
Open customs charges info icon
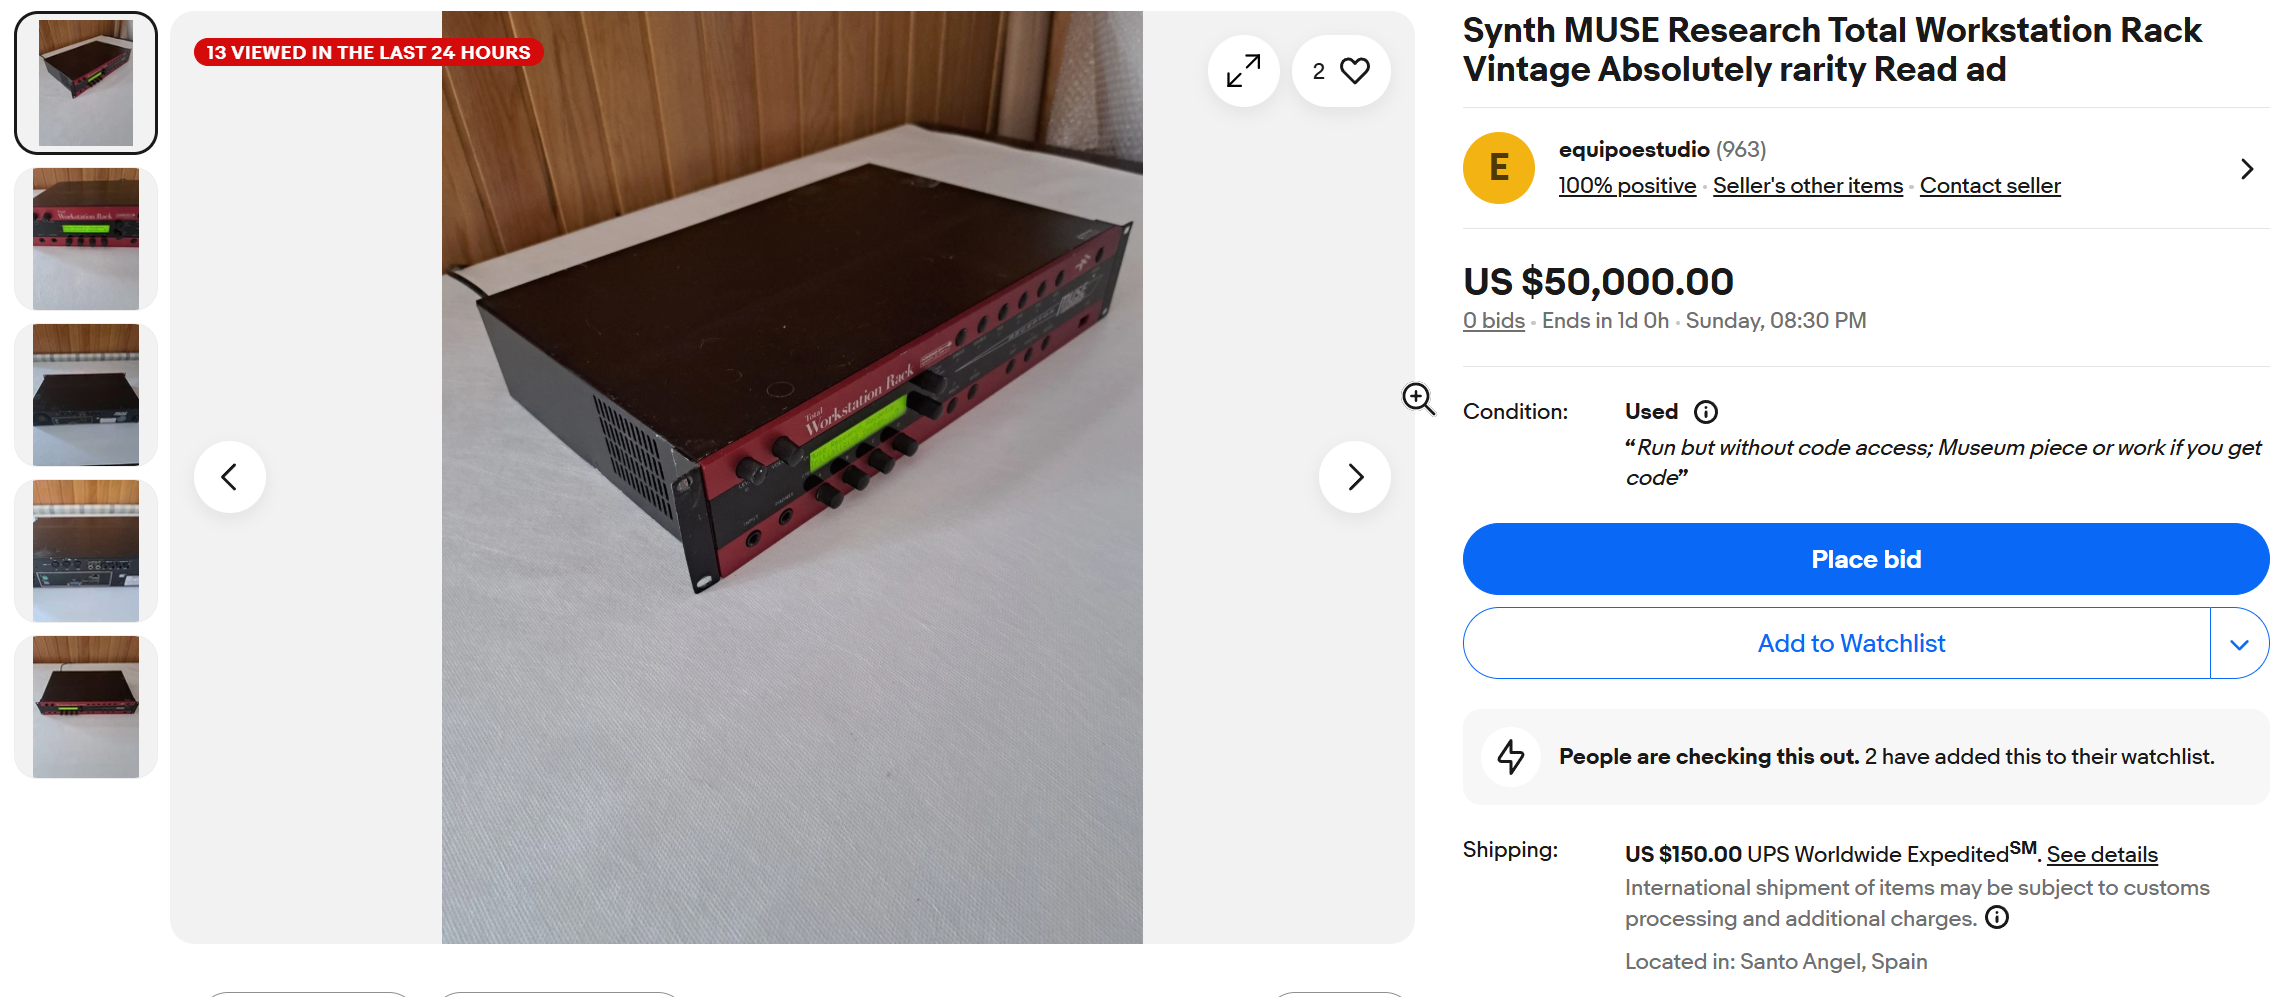coord(1997,918)
